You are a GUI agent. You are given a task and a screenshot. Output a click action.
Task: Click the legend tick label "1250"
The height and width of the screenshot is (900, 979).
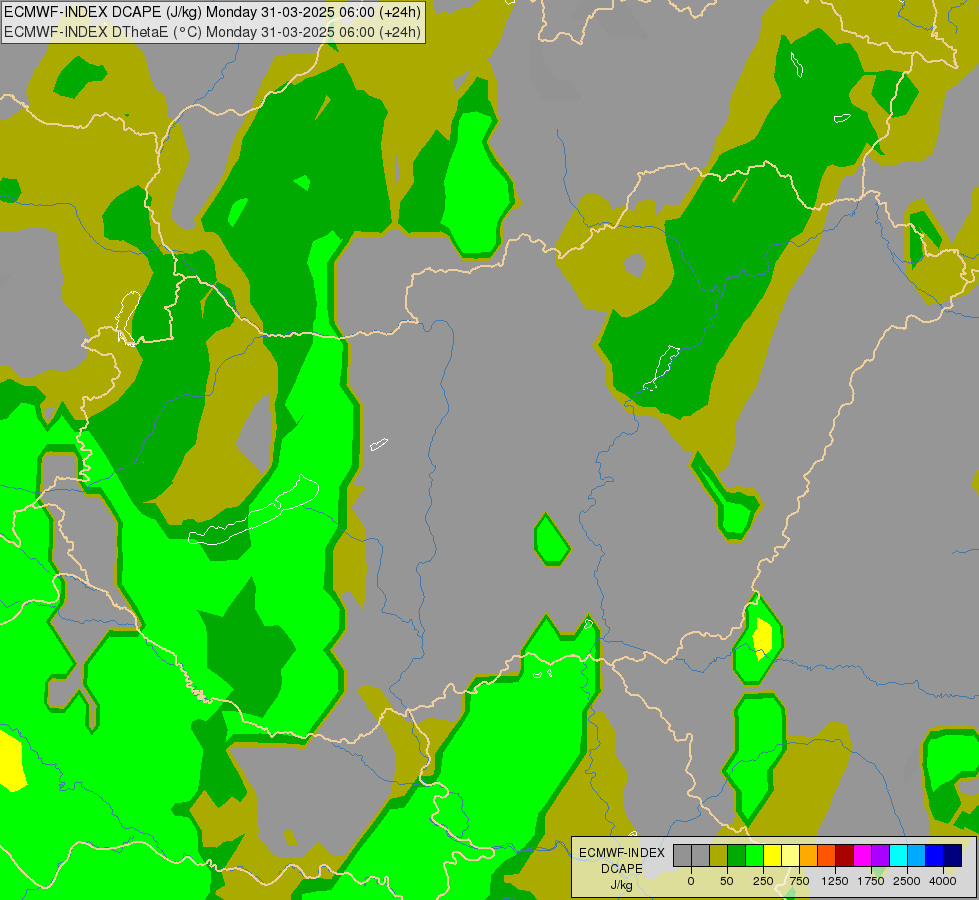[835, 881]
